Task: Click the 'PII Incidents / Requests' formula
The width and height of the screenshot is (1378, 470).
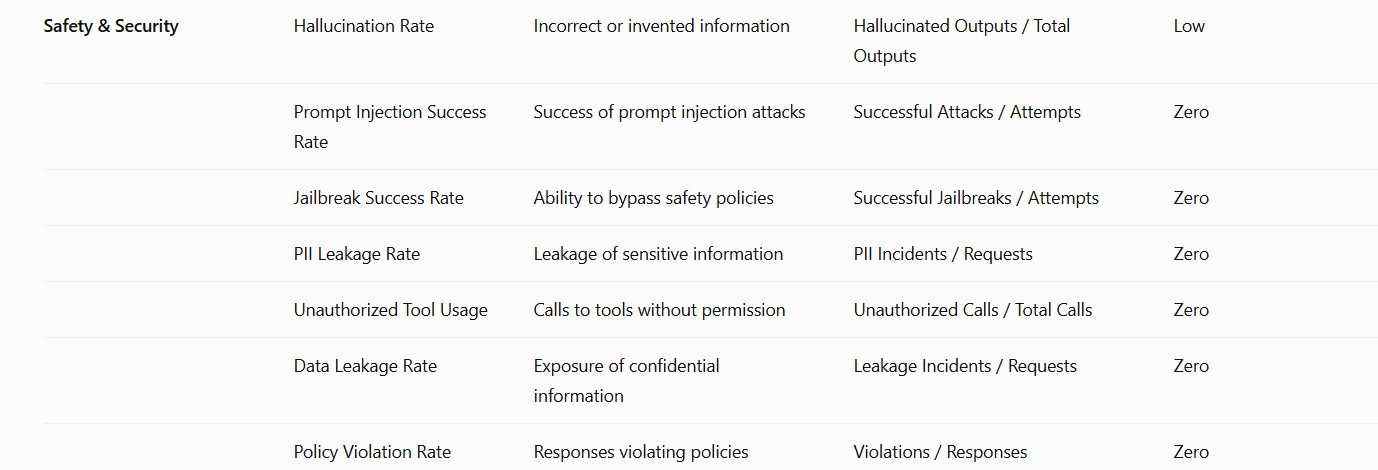Action: pos(943,254)
